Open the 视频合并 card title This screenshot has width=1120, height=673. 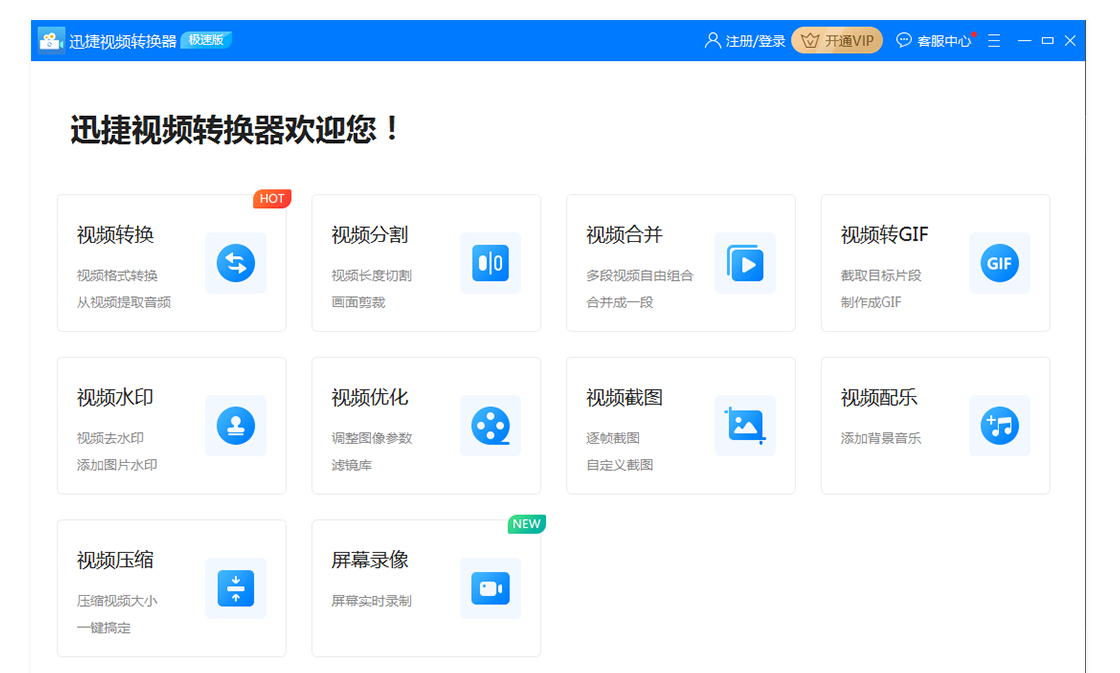coord(624,235)
